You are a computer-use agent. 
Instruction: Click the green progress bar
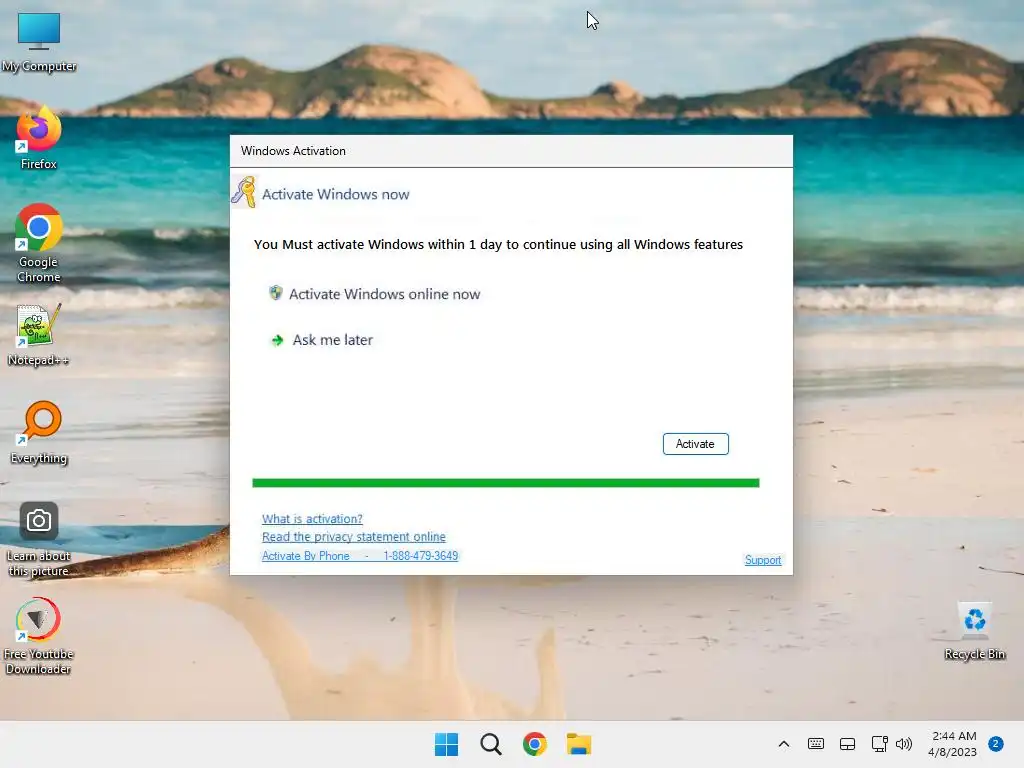pos(505,483)
